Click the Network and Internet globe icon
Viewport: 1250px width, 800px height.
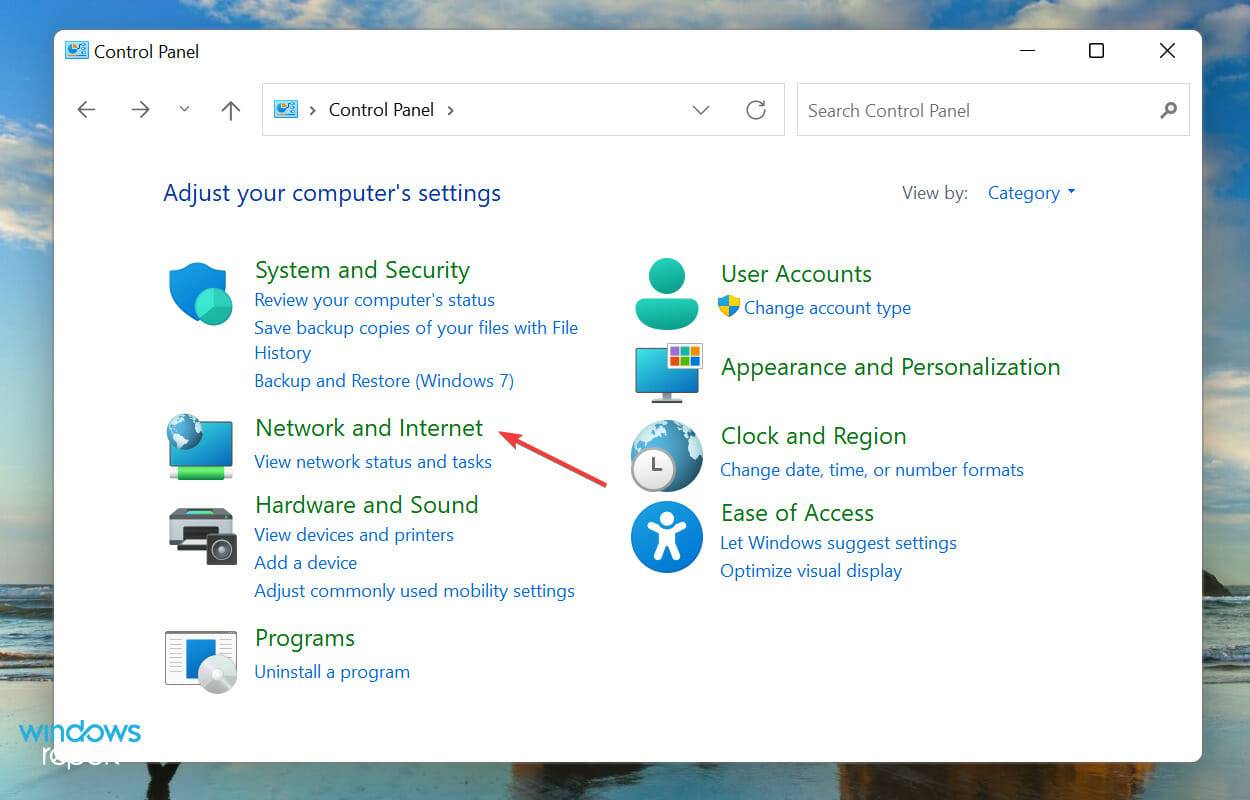[200, 447]
